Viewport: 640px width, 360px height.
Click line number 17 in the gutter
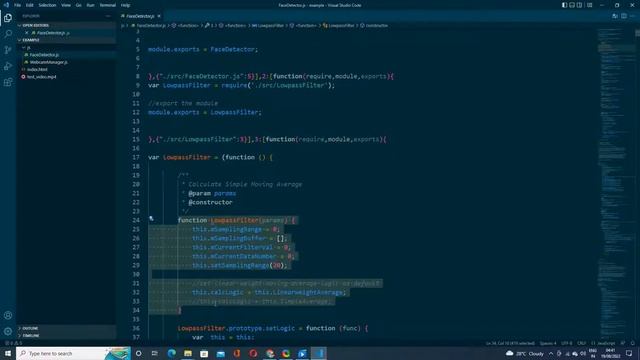[x=136, y=157]
